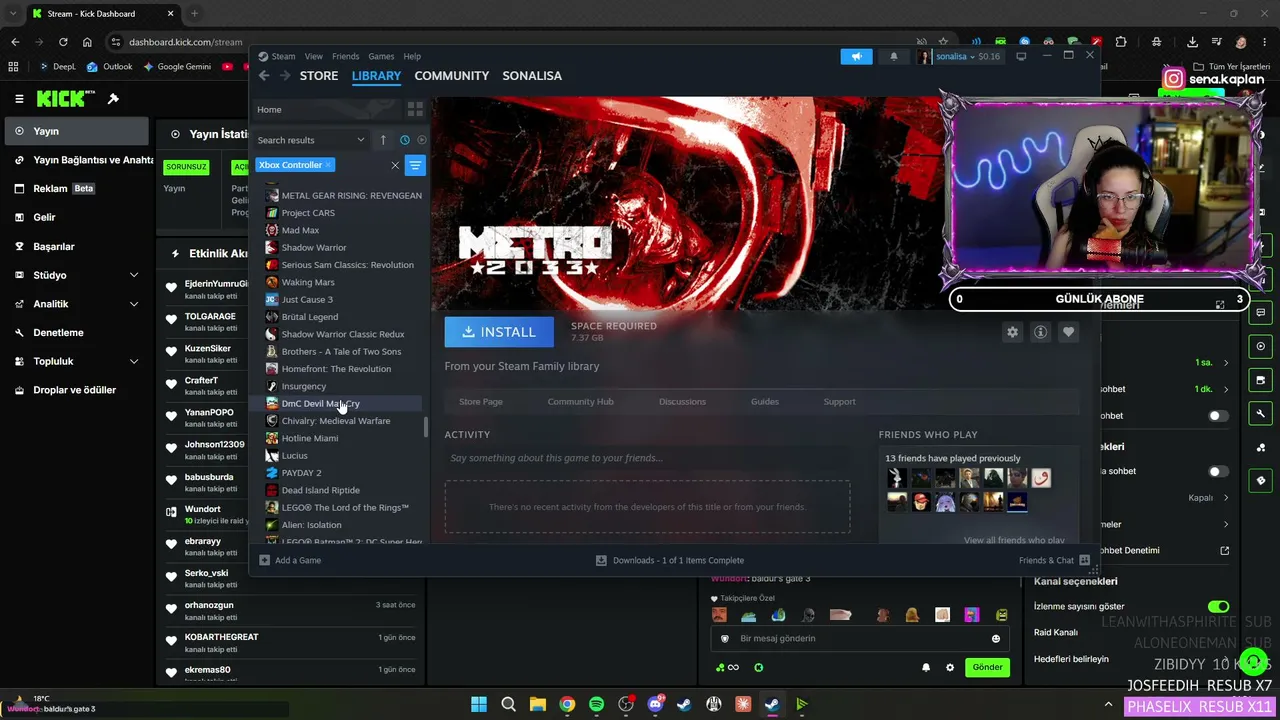
Task: Open Steam library advanced filter button
Action: [x=415, y=165]
